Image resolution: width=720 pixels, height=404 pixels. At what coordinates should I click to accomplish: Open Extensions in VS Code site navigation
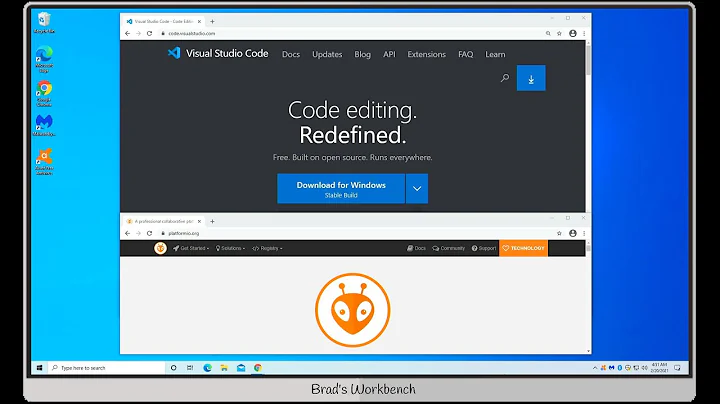(426, 54)
